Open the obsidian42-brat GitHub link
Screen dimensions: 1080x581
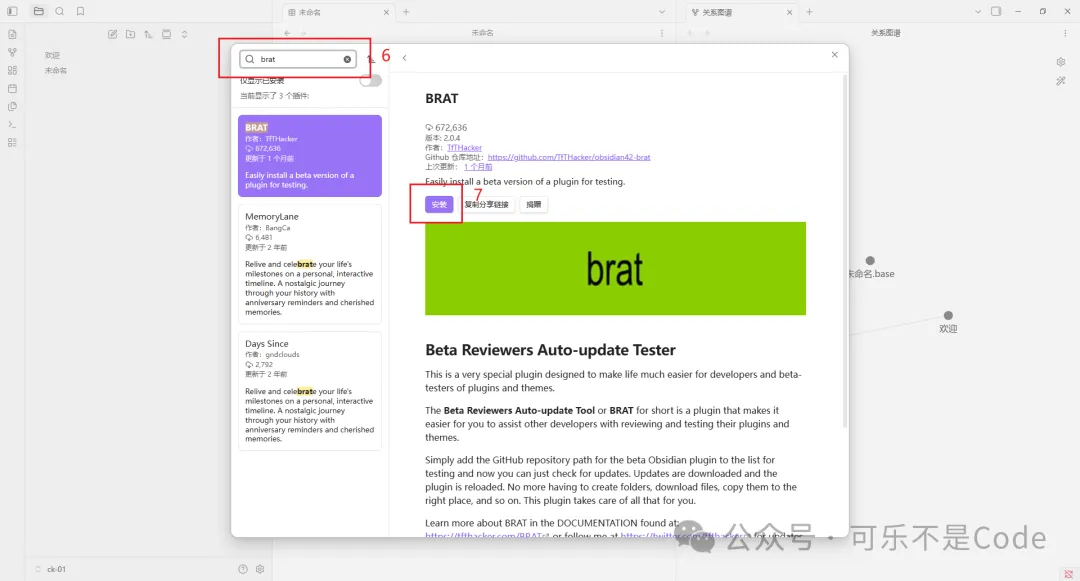569,157
